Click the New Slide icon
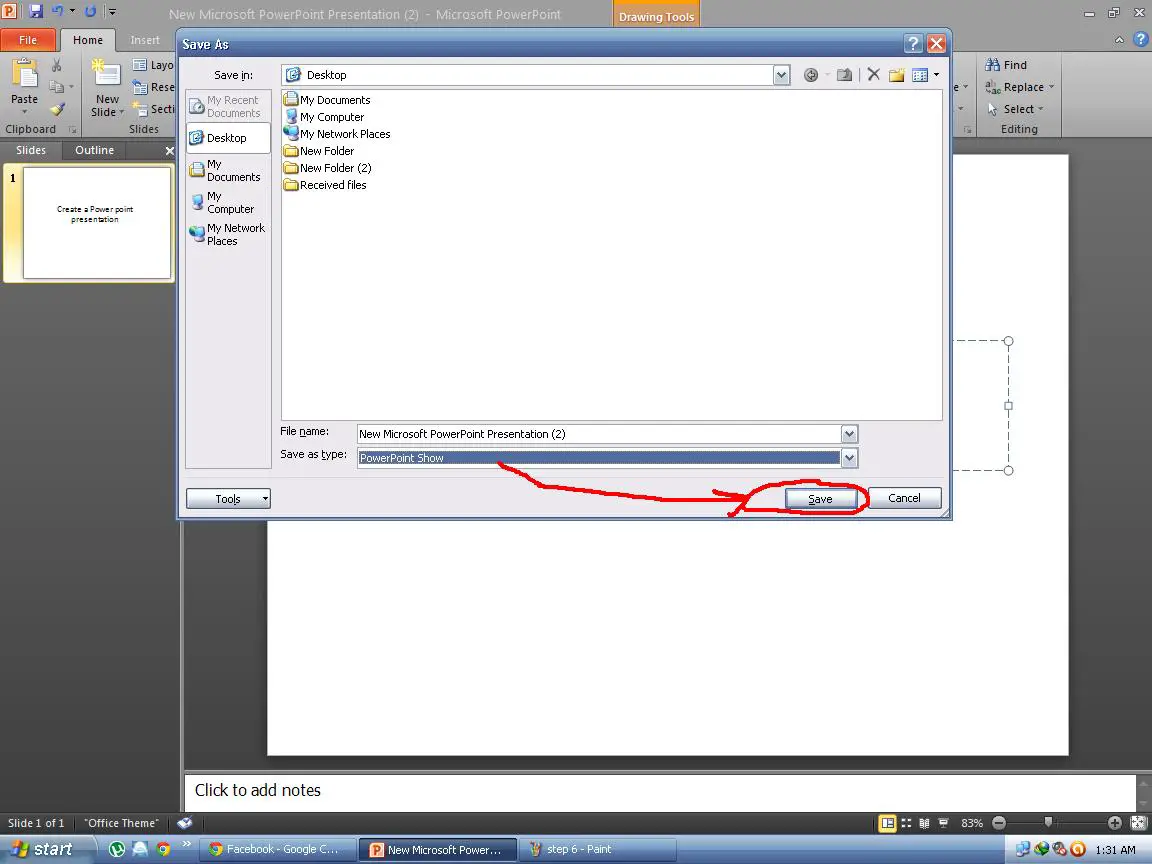The height and width of the screenshot is (864, 1152). [x=107, y=74]
